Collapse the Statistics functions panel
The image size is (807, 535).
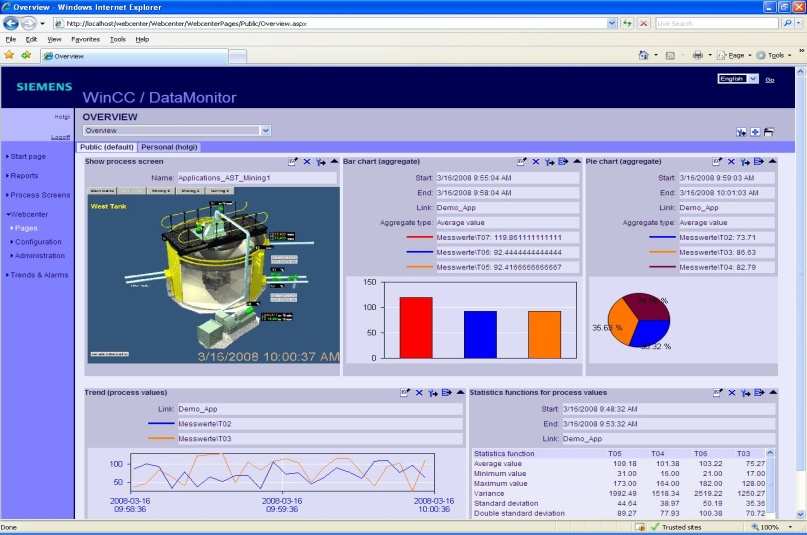(x=773, y=393)
